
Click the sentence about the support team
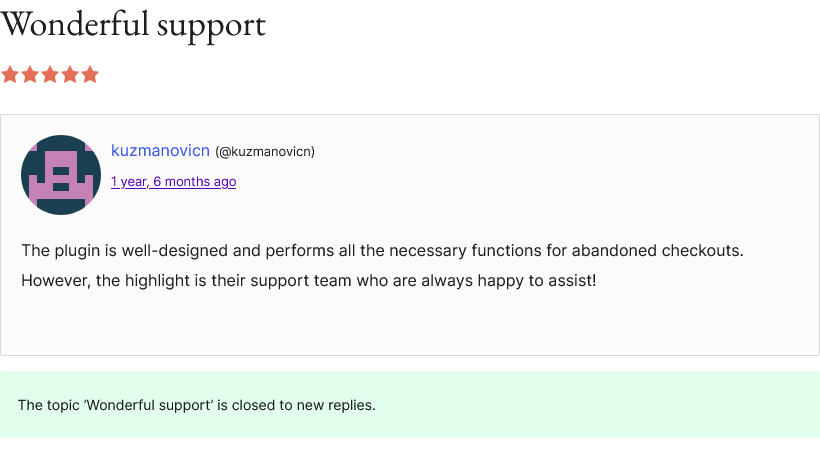[309, 281]
